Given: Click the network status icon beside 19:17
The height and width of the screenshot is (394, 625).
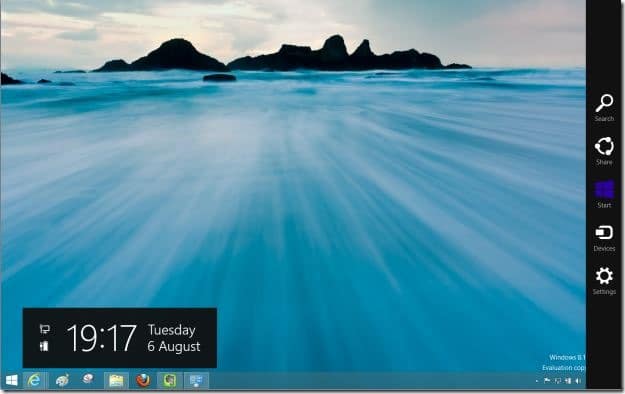Looking at the screenshot, I should coord(45,329).
